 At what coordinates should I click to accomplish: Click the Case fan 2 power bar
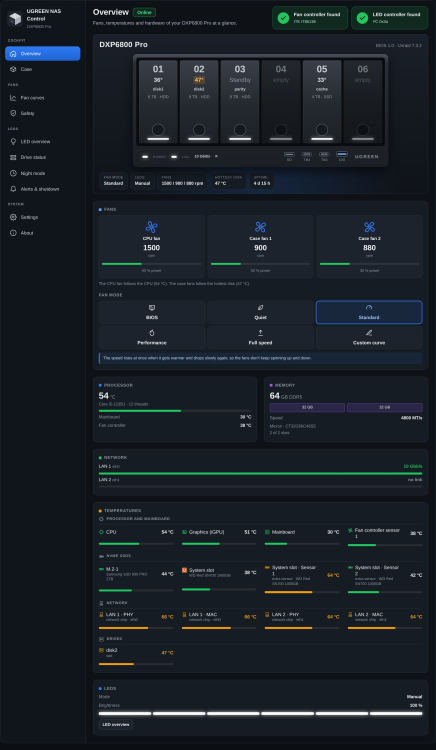(370, 264)
